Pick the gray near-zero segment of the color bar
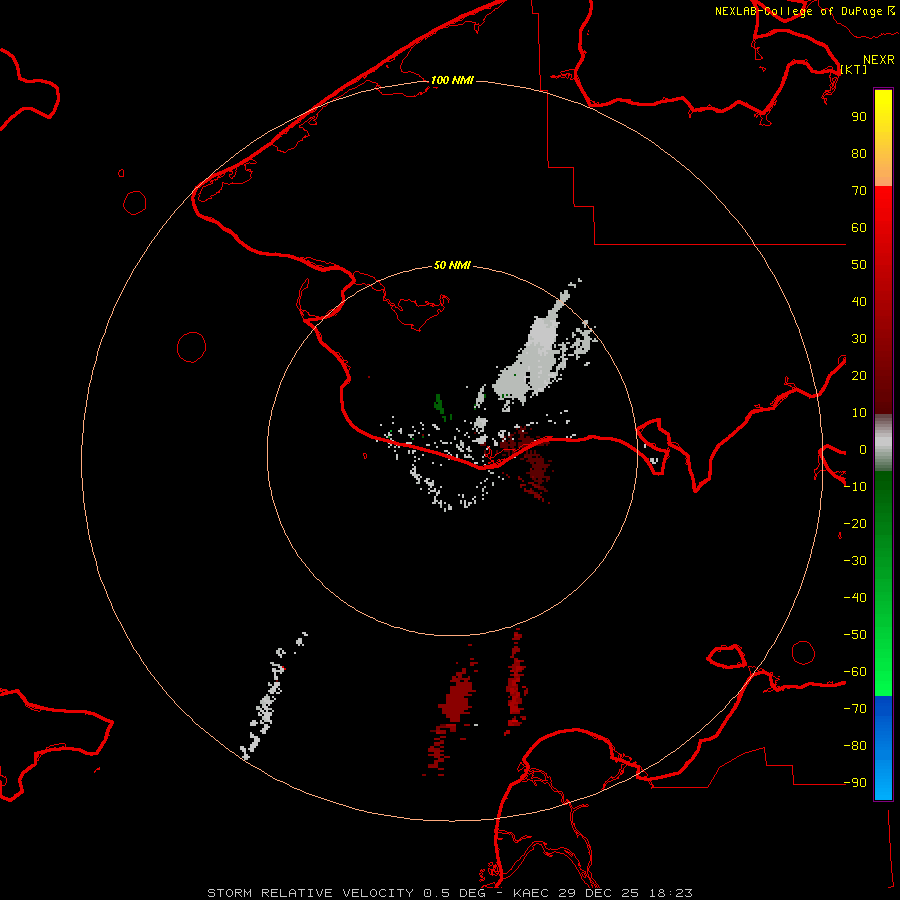The height and width of the screenshot is (900, 900). click(x=883, y=443)
